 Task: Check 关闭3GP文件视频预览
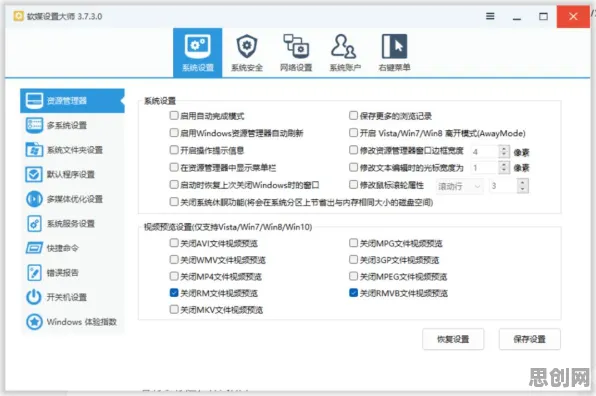click(x=353, y=260)
